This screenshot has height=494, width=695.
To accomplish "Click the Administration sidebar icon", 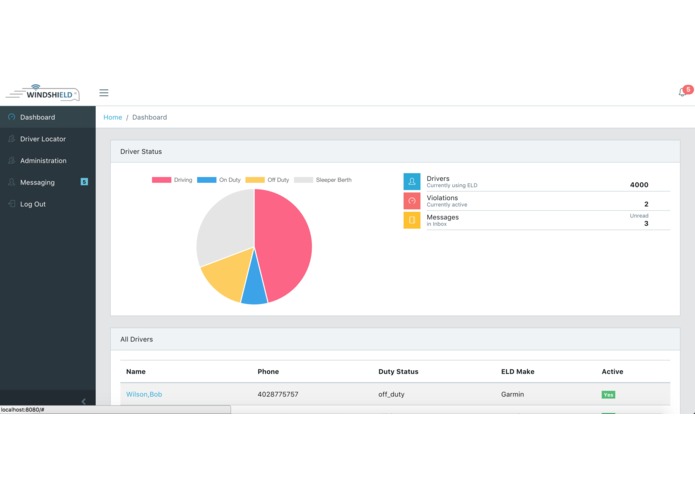I will coord(12,160).
